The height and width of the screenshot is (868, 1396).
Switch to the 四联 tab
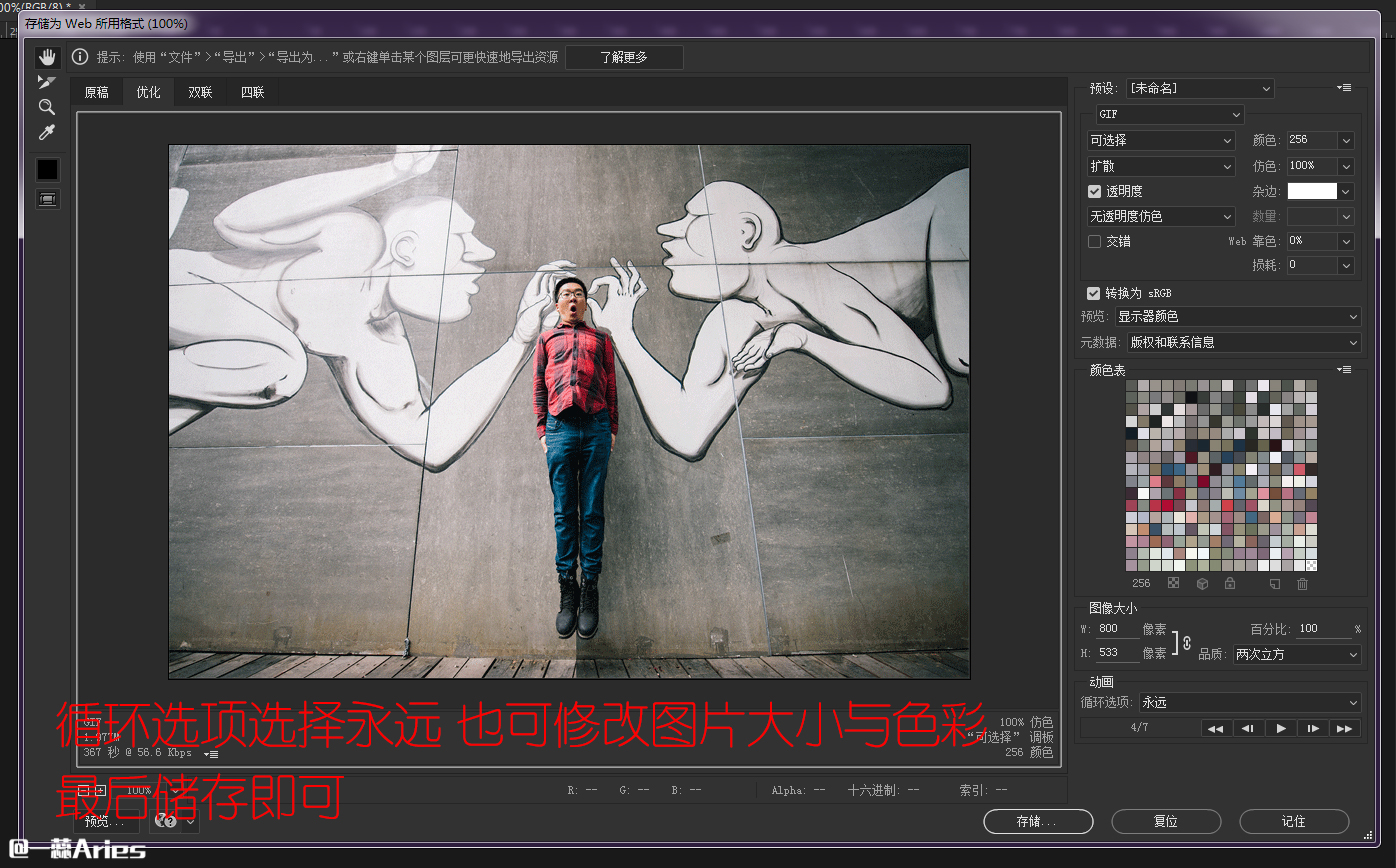point(253,92)
